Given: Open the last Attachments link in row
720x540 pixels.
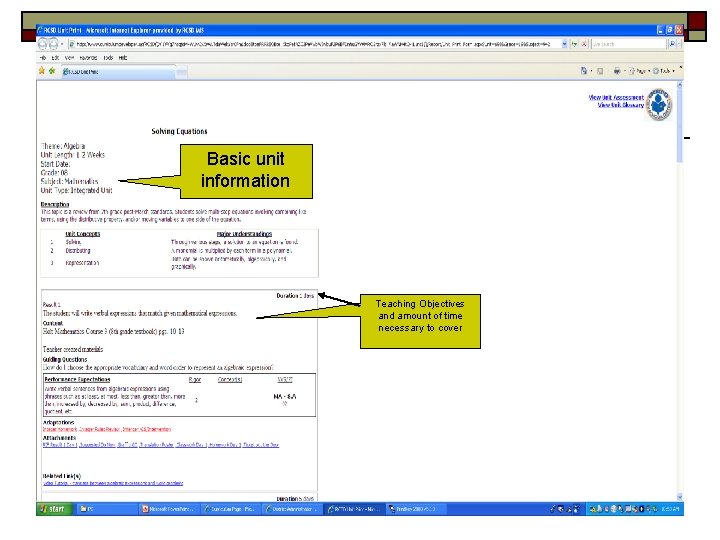Looking at the screenshot, I should pos(261,445).
